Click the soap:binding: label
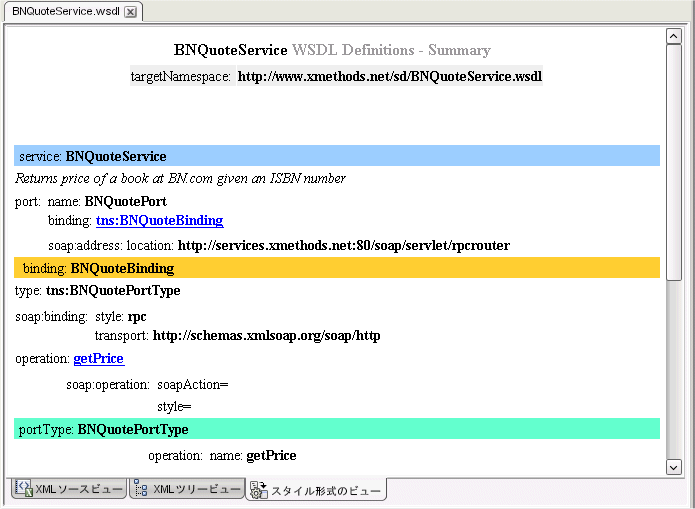 [x=51, y=317]
